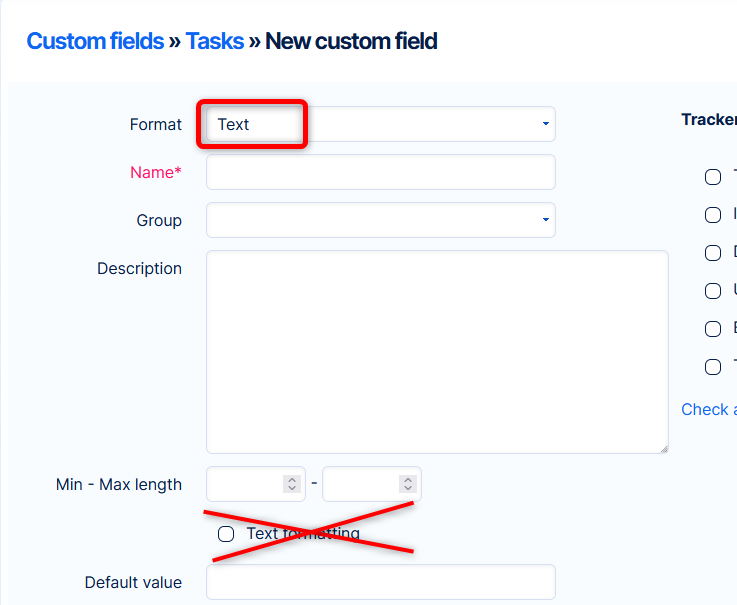Click inside the Description text area
Screen dimensions: 737x605
tap(437, 352)
